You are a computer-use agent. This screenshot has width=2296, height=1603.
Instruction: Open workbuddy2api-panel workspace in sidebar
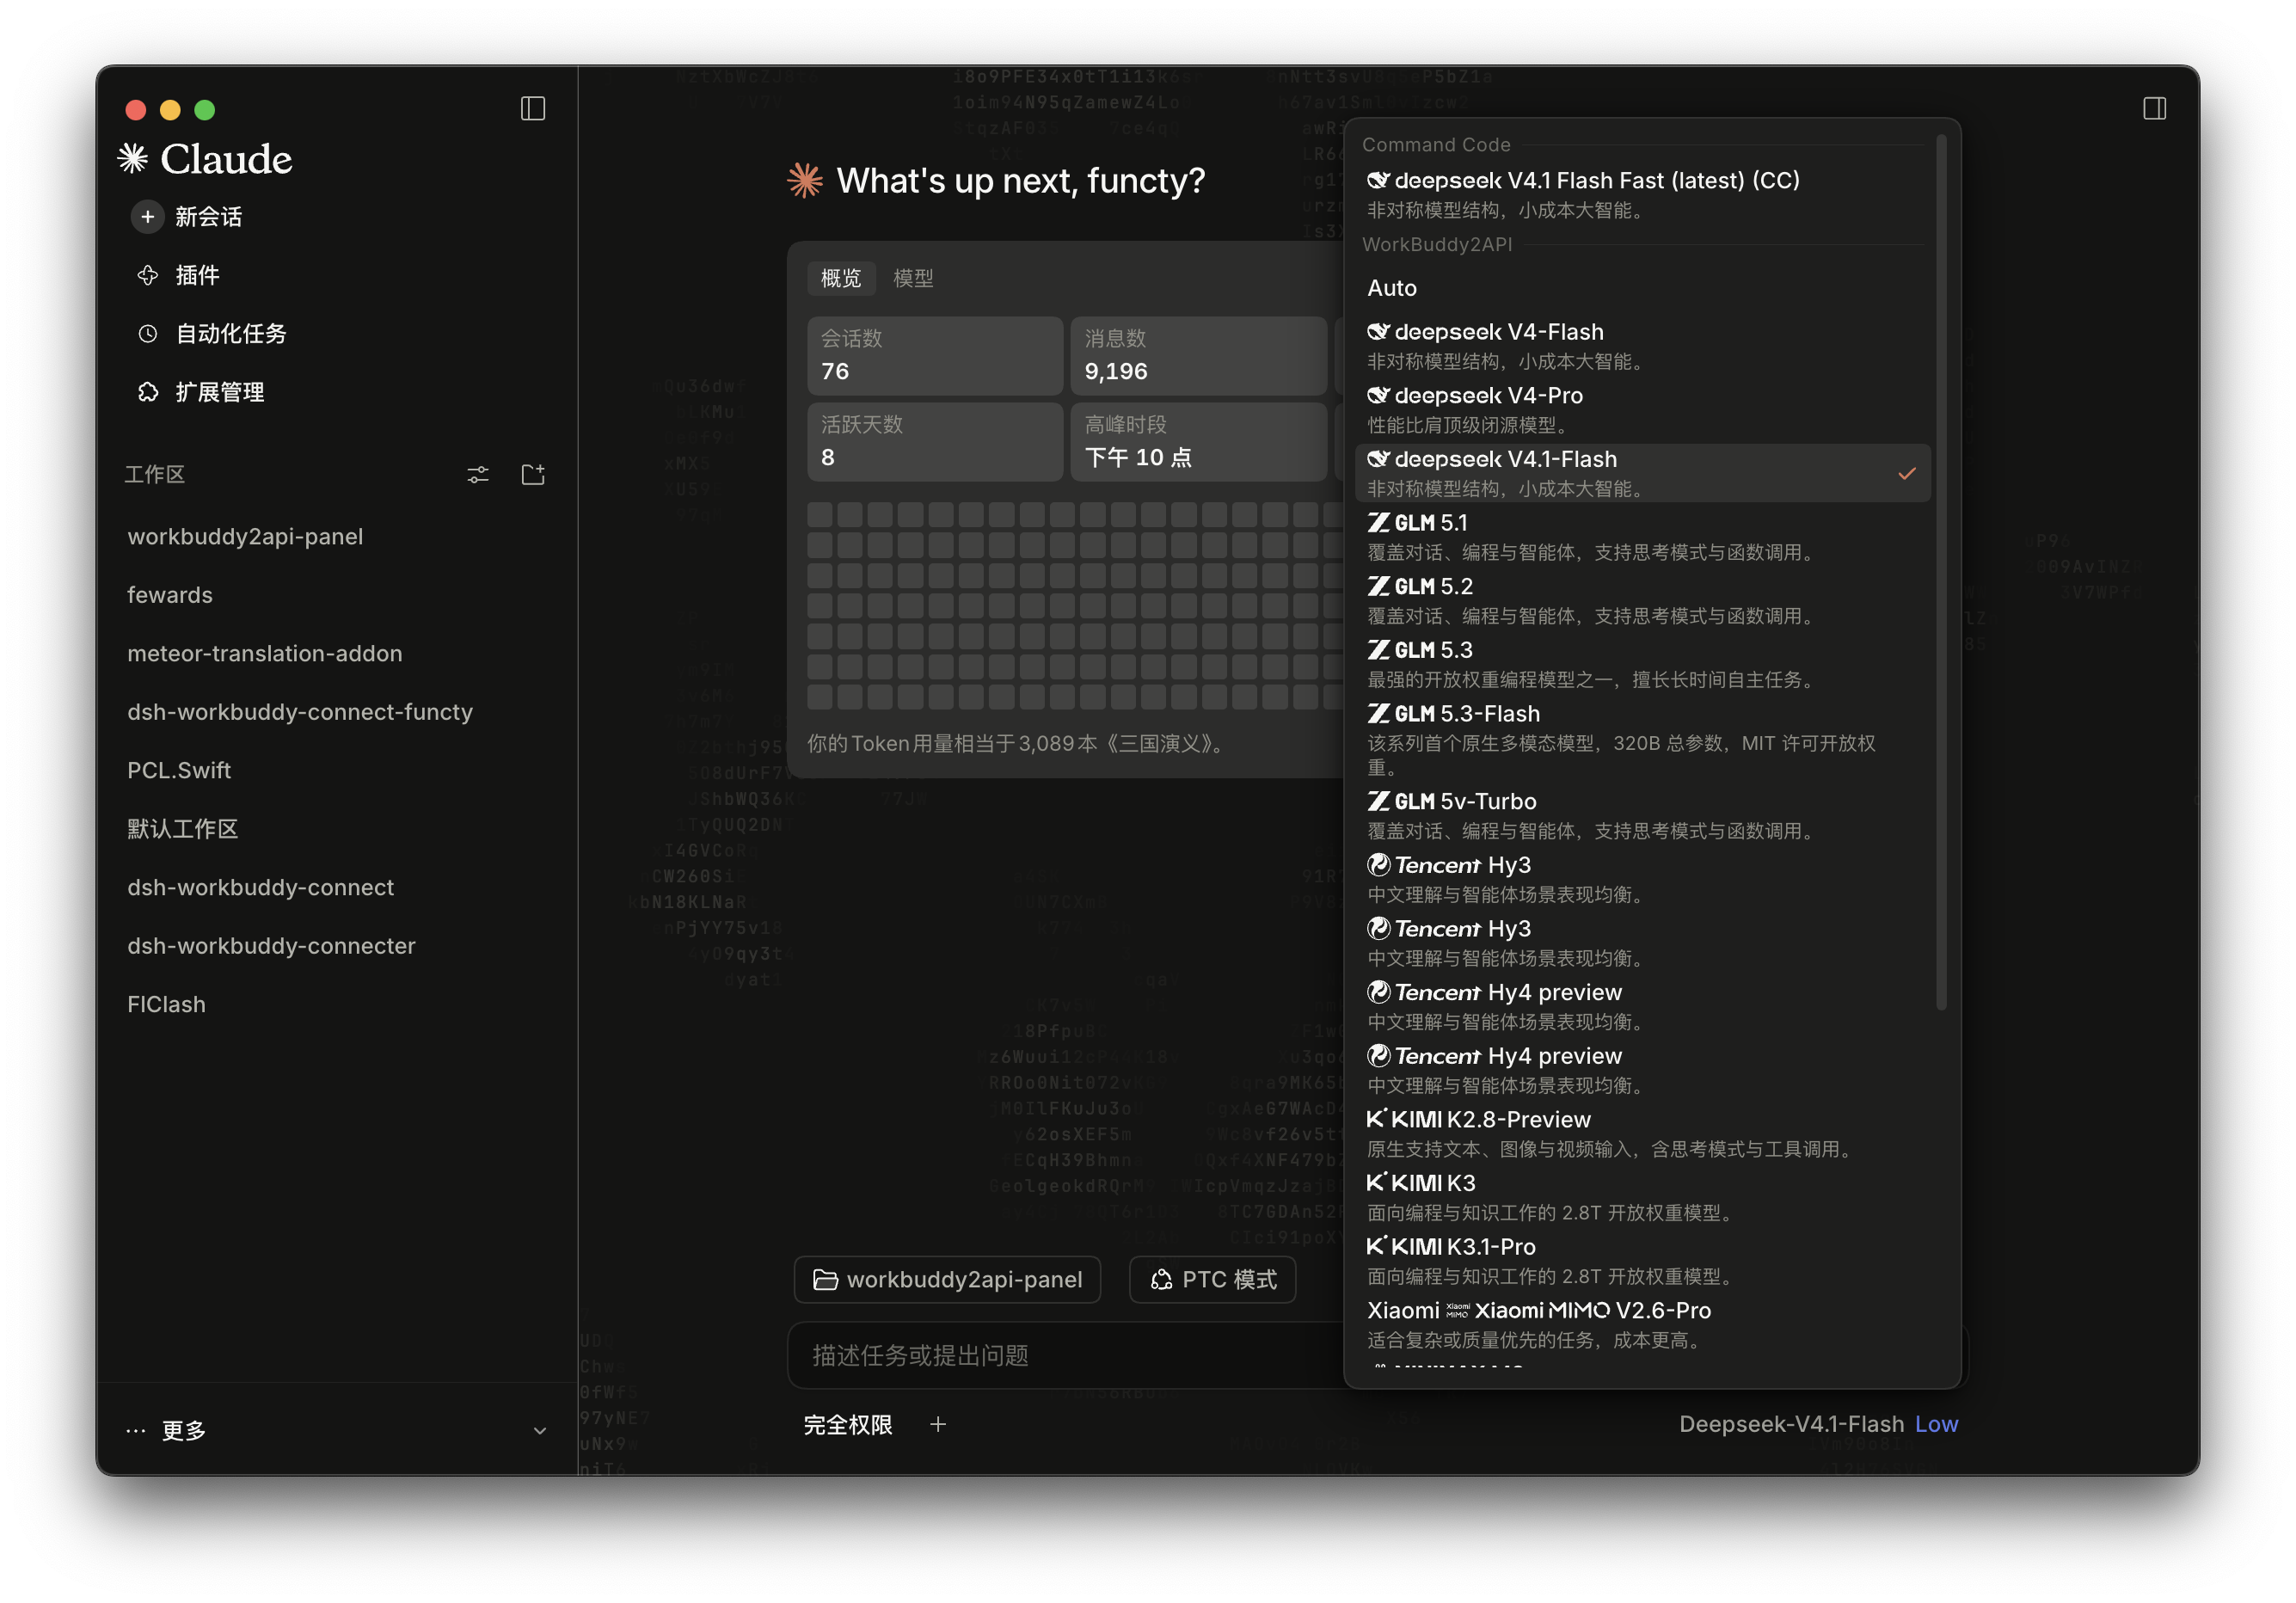245,536
